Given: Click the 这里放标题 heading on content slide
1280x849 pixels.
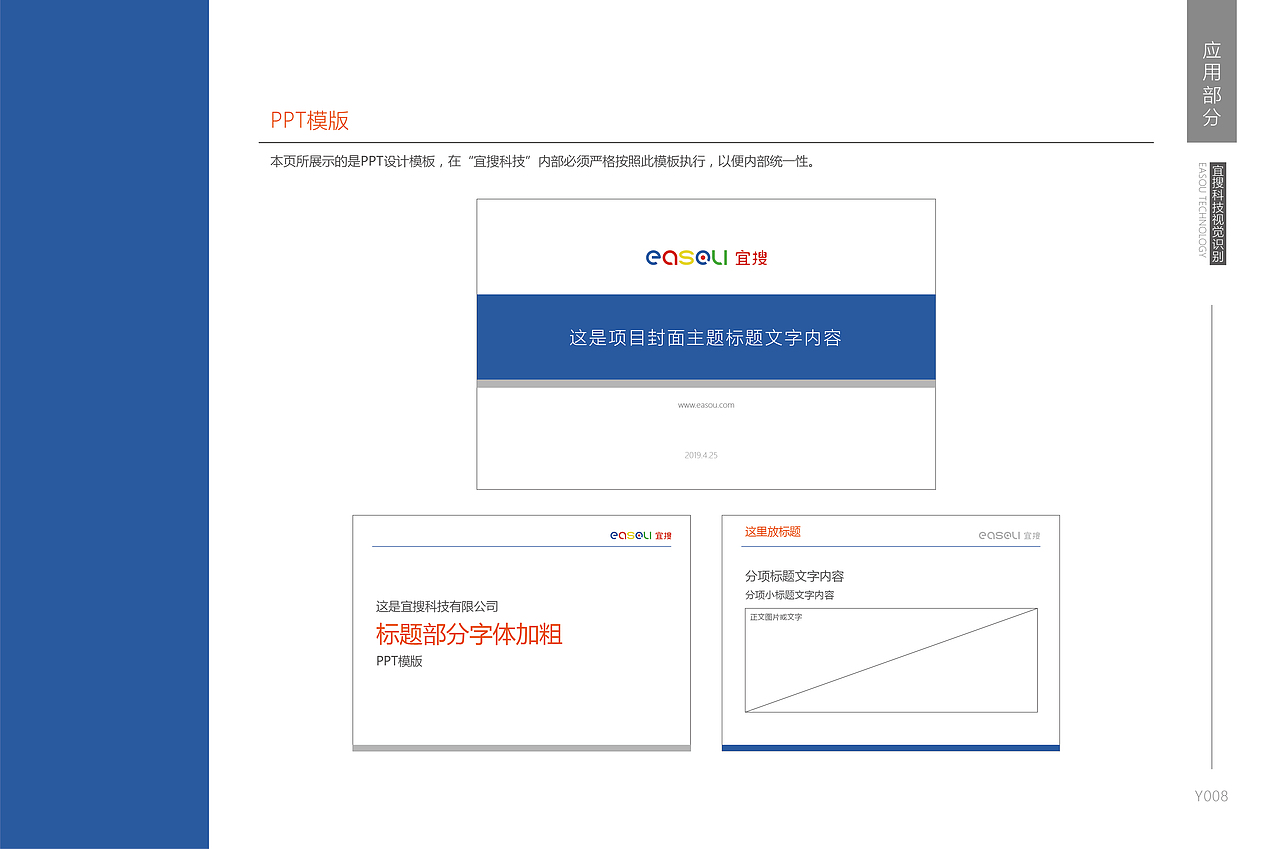Looking at the screenshot, I should [773, 532].
